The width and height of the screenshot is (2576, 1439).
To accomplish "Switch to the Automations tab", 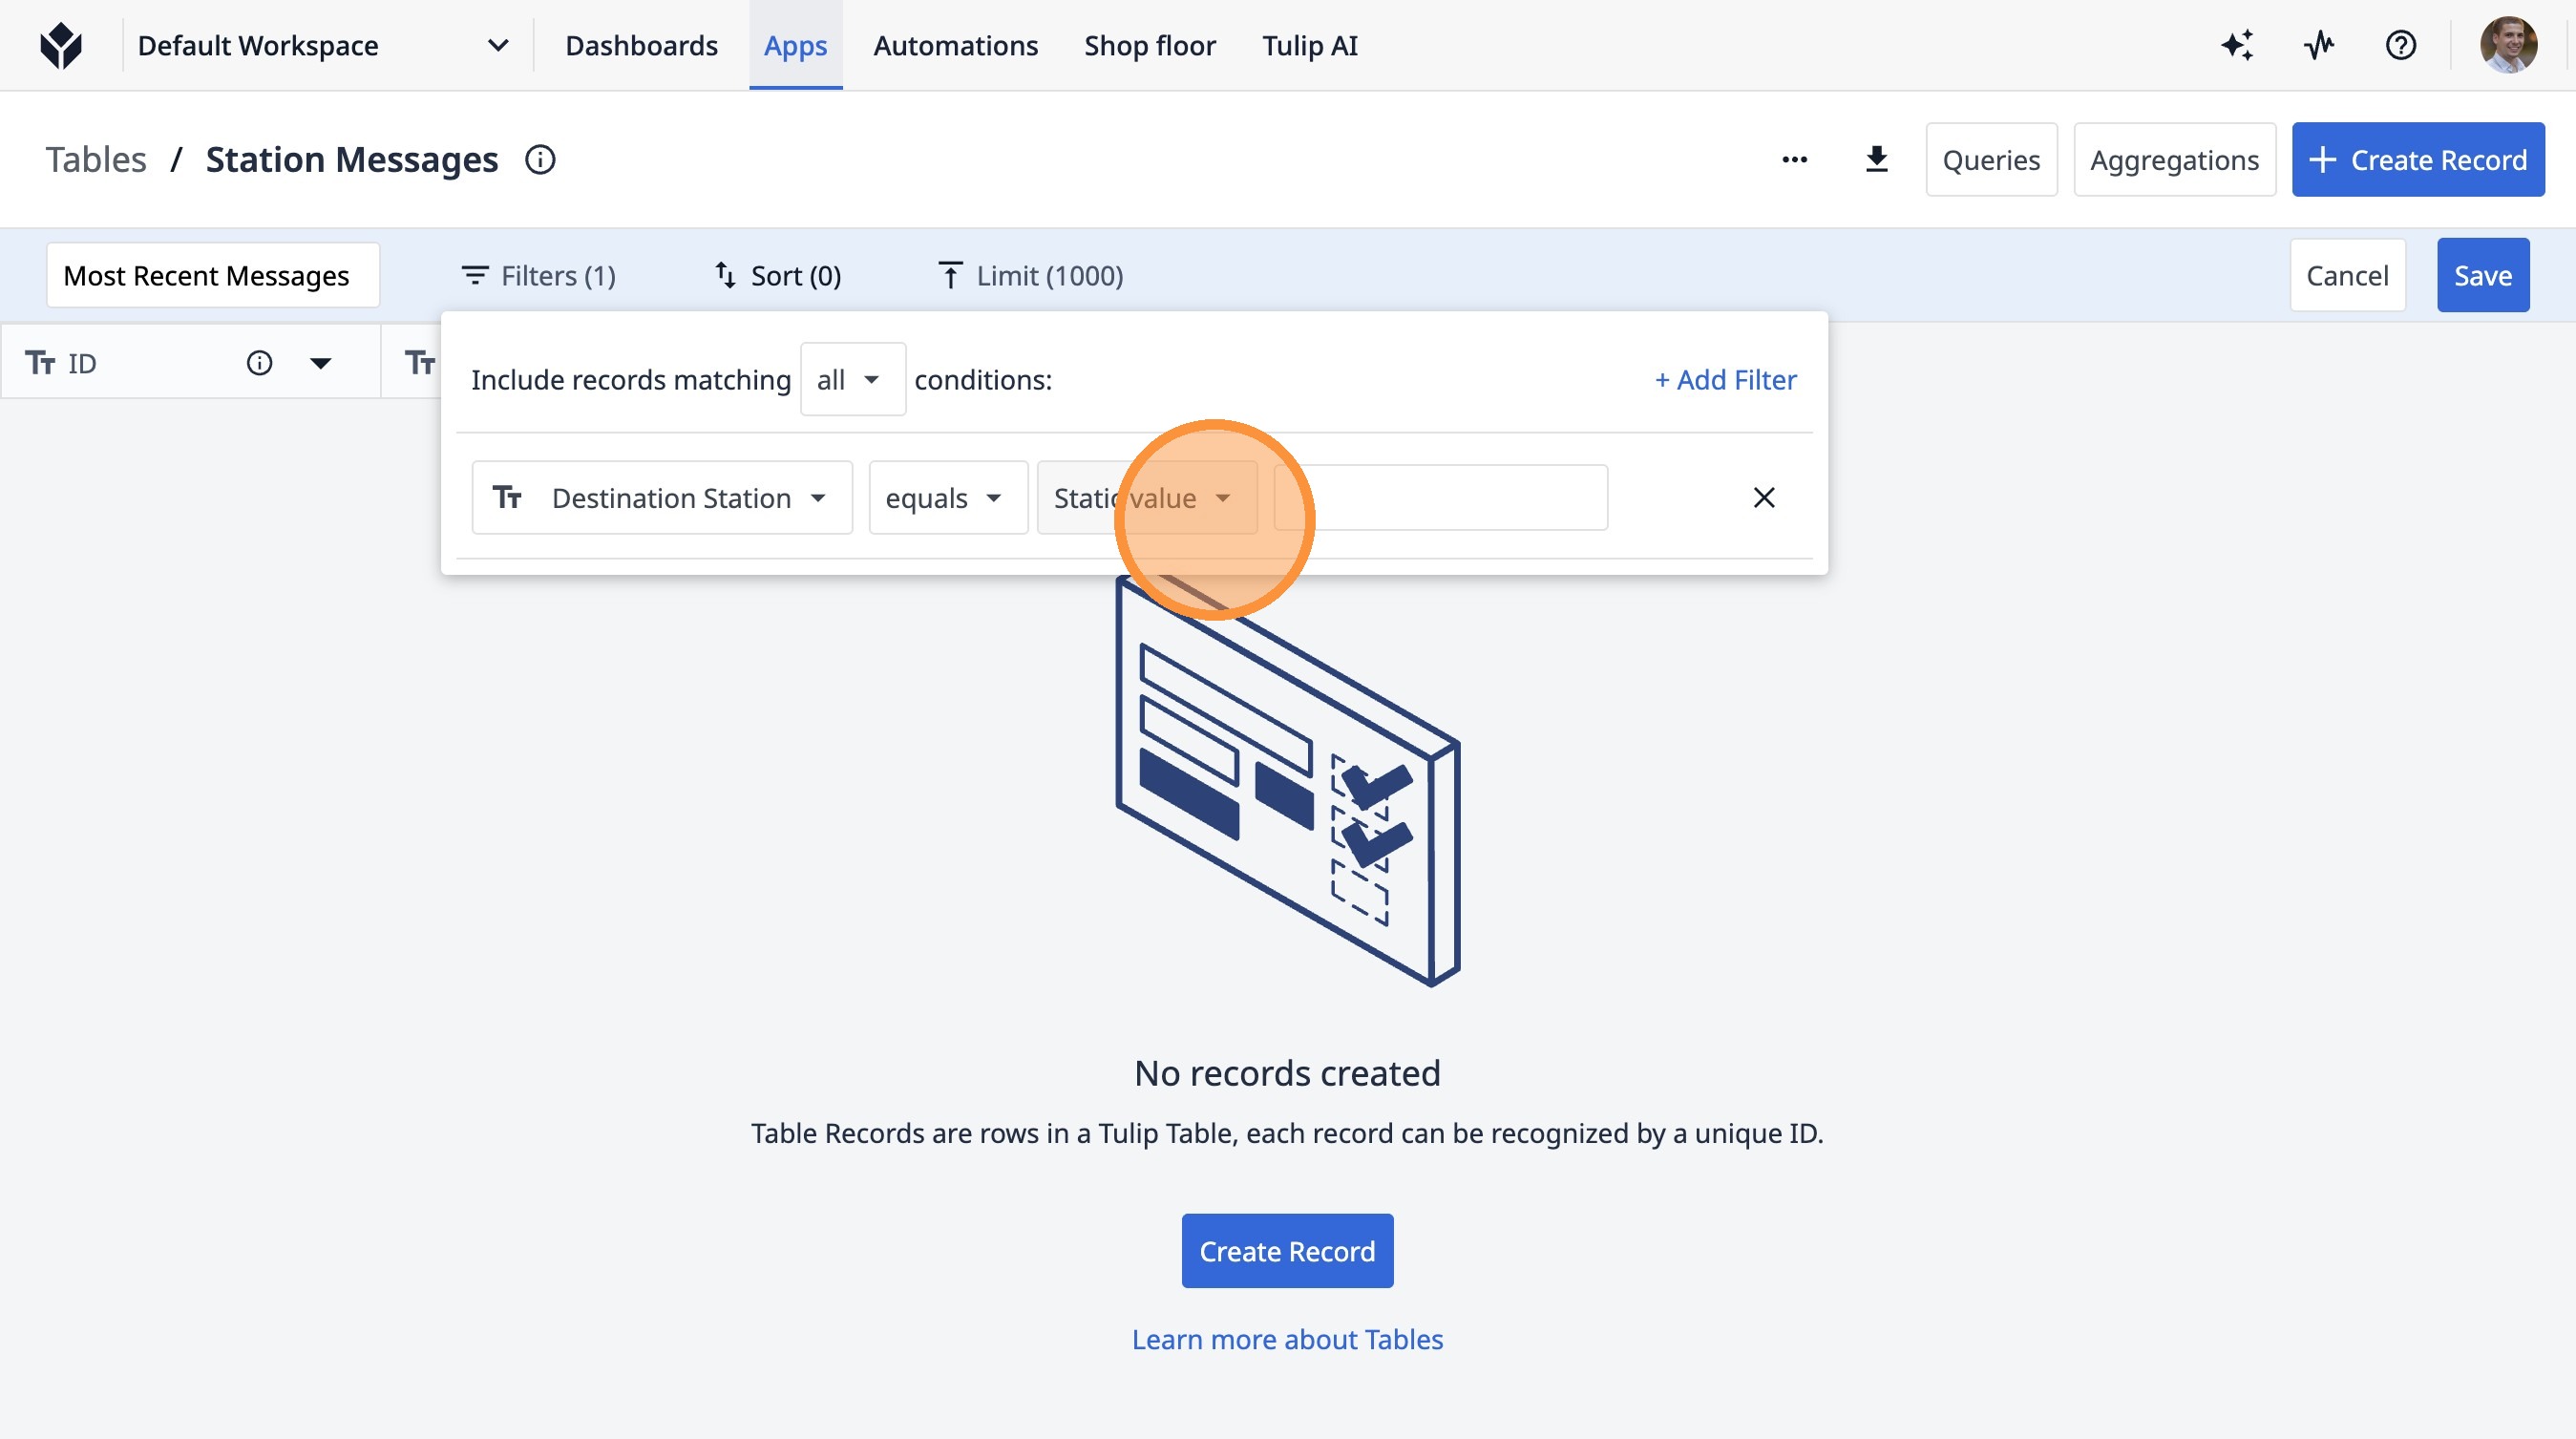I will point(955,46).
